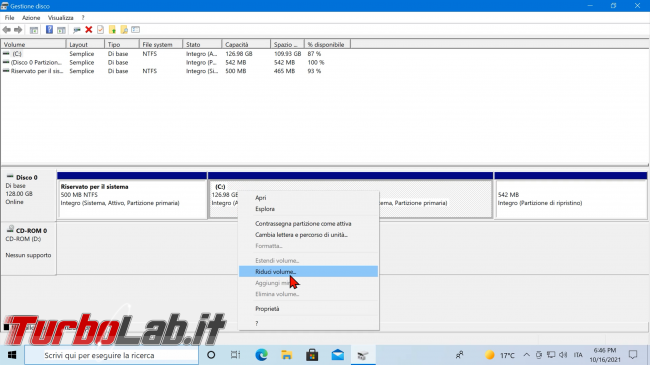Open the Mail app from the taskbar

[337, 355]
